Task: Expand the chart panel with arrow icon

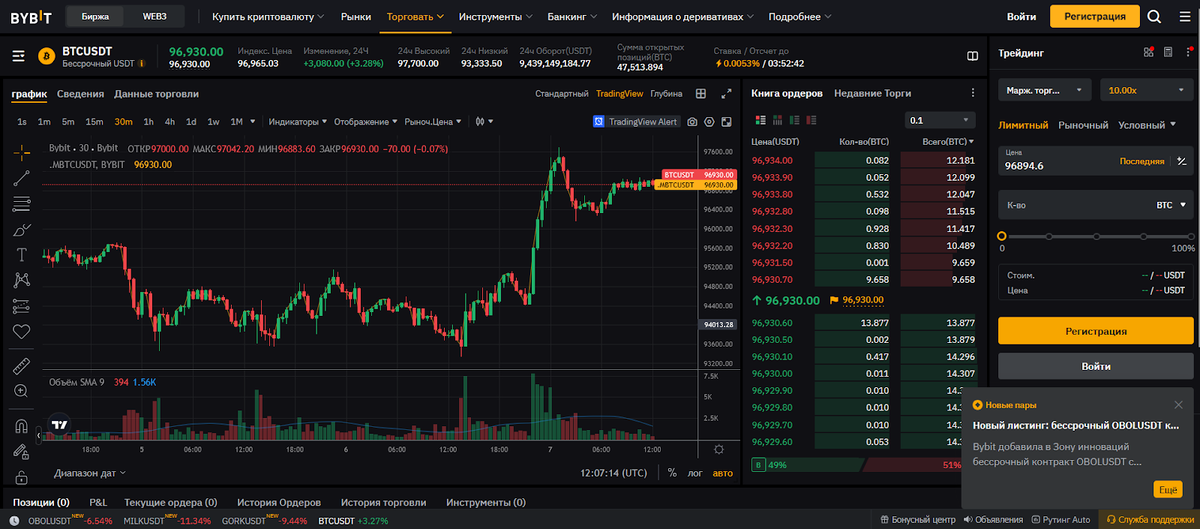Action: [726, 94]
